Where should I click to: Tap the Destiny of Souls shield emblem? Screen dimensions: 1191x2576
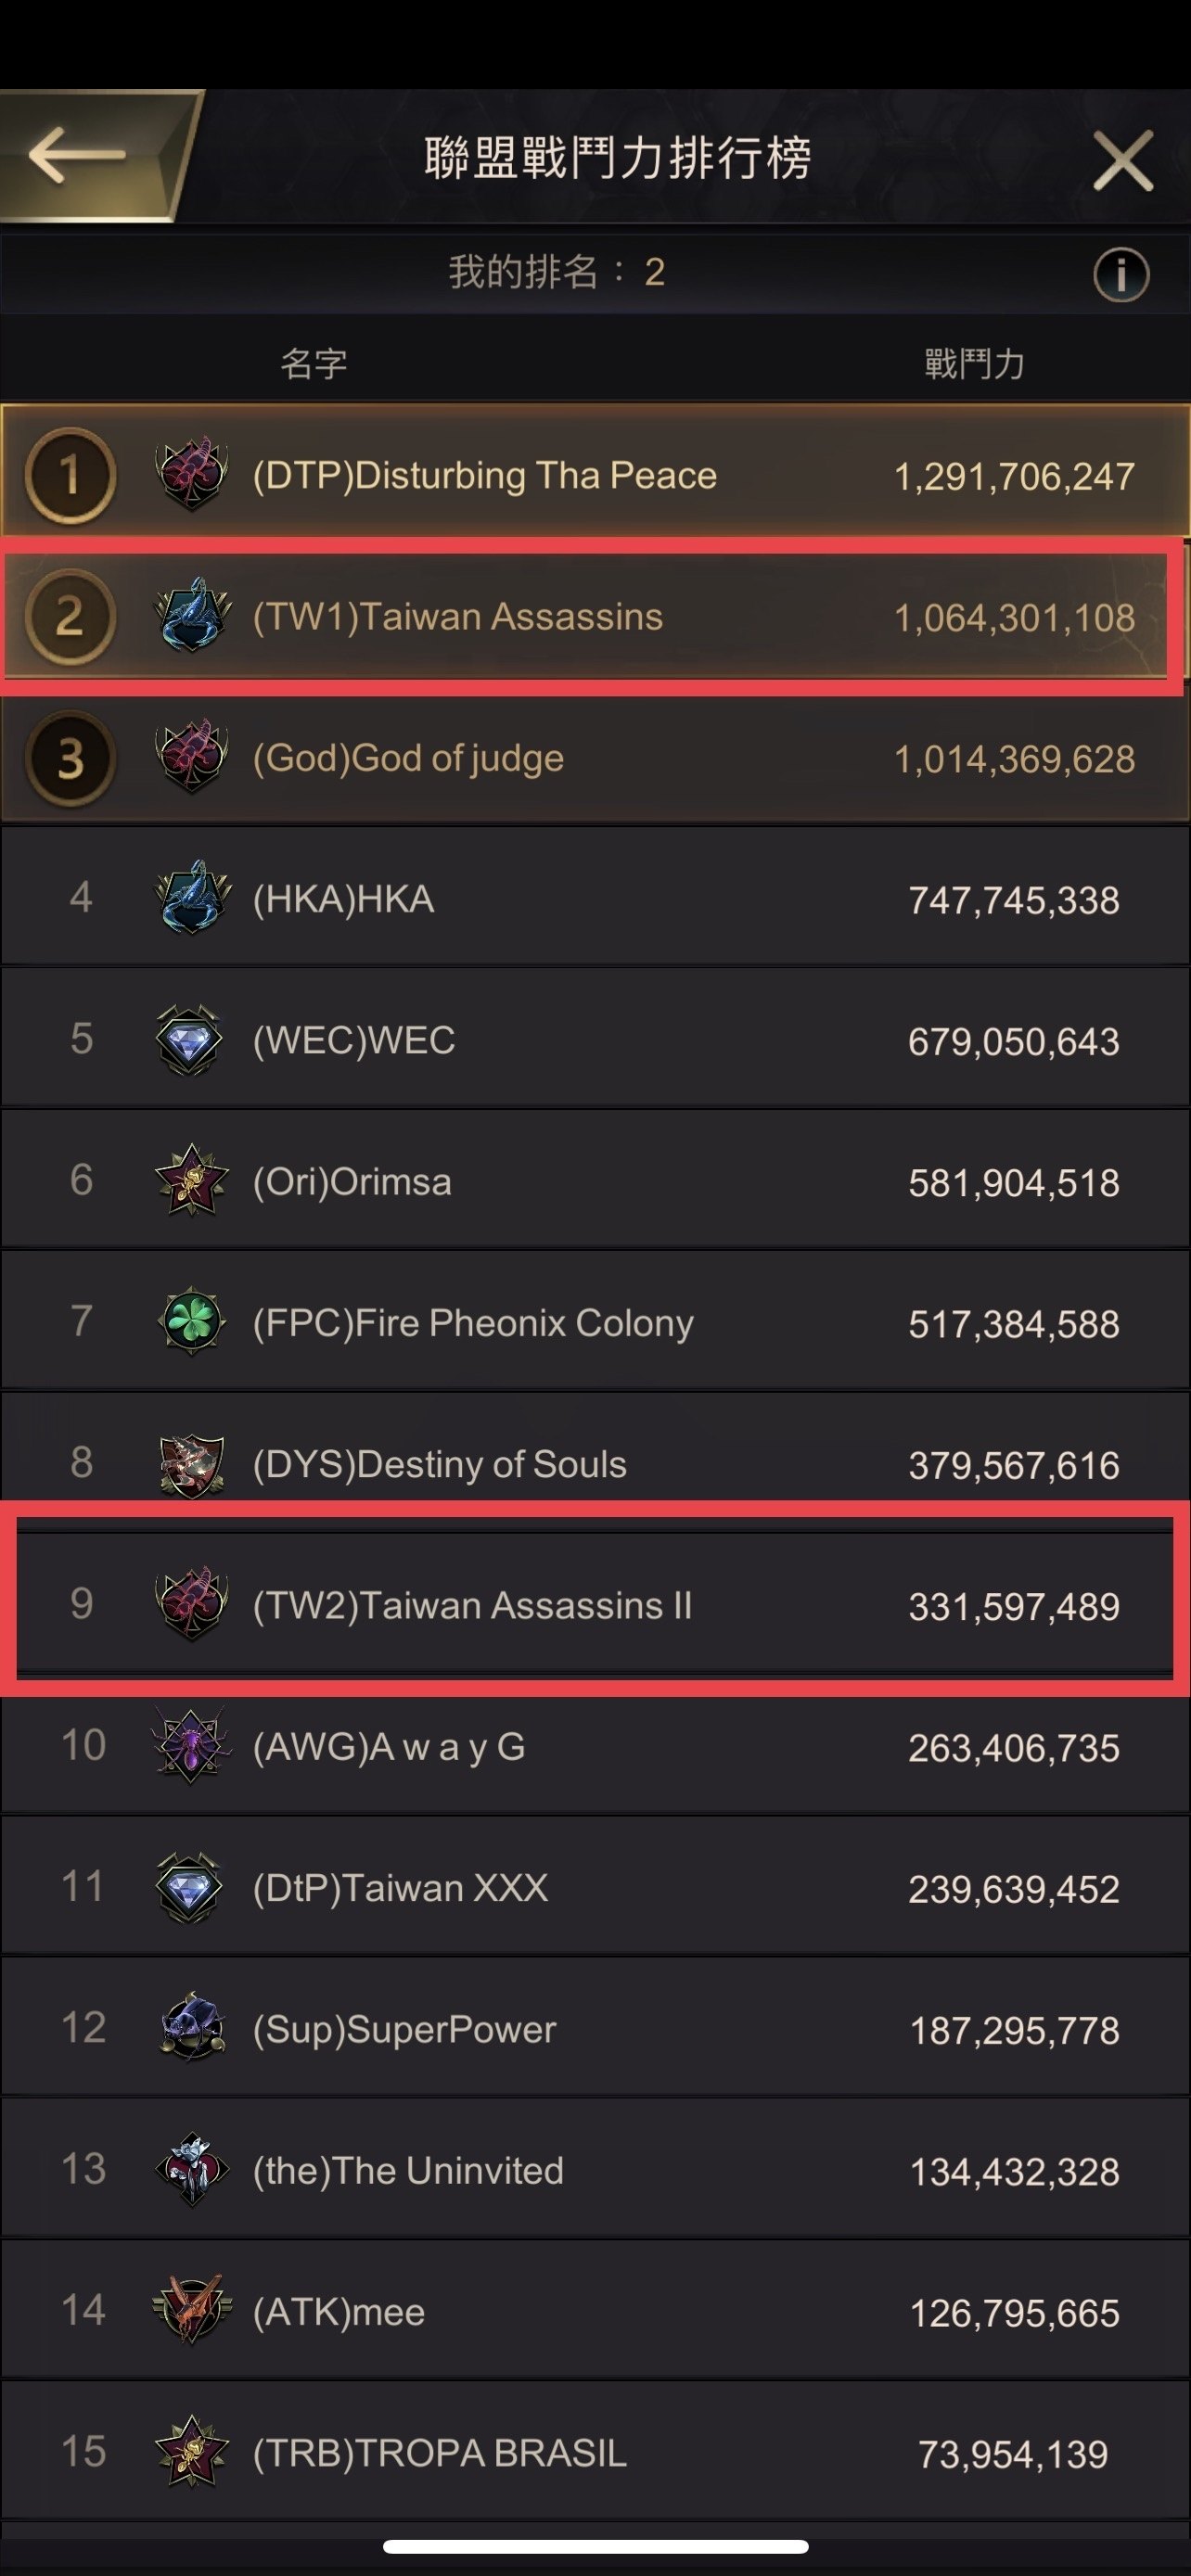pos(192,1464)
